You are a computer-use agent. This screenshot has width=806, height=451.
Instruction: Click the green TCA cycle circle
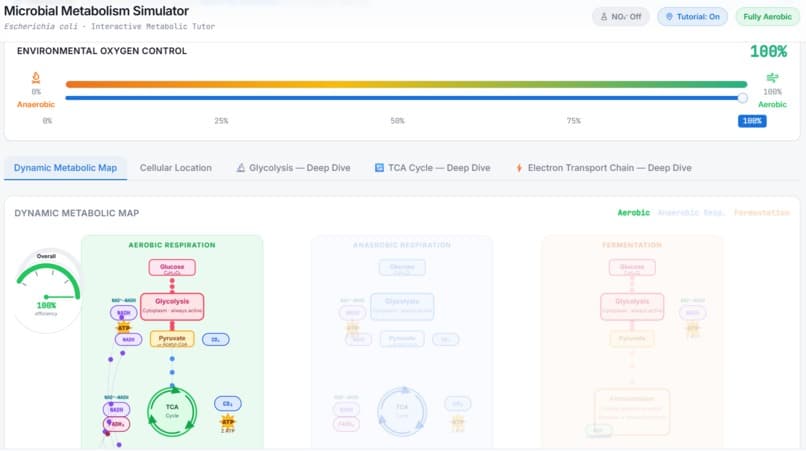click(x=172, y=411)
